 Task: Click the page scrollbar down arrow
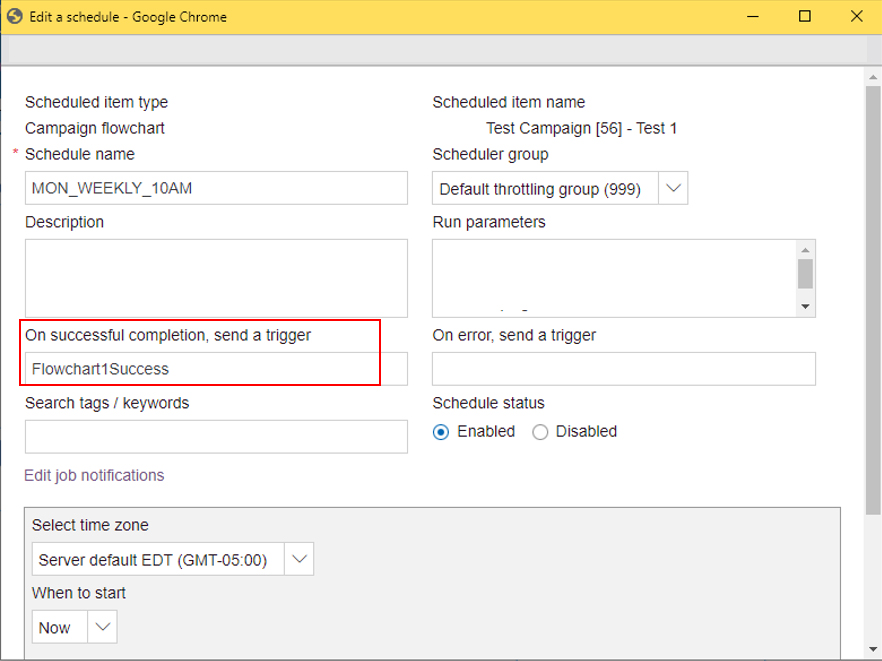[x=873, y=649]
